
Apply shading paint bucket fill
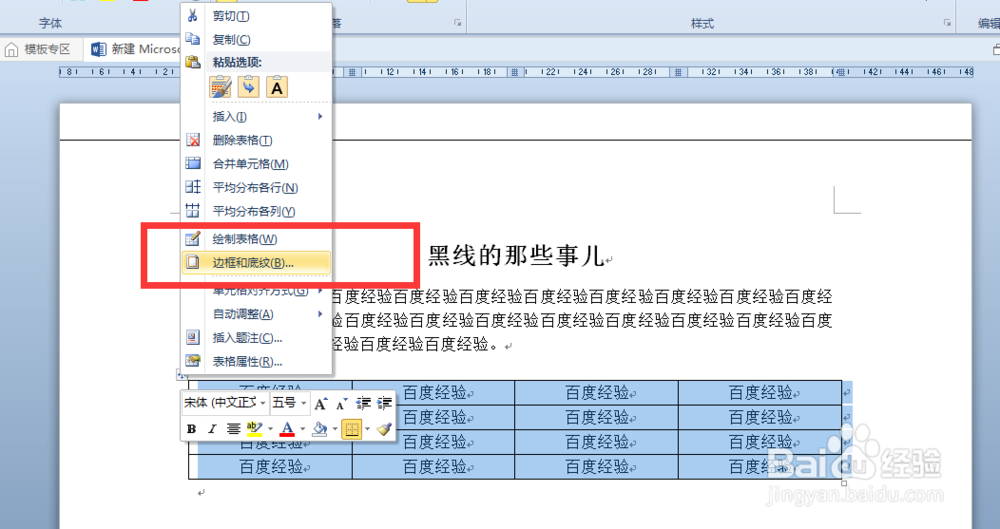coord(320,429)
